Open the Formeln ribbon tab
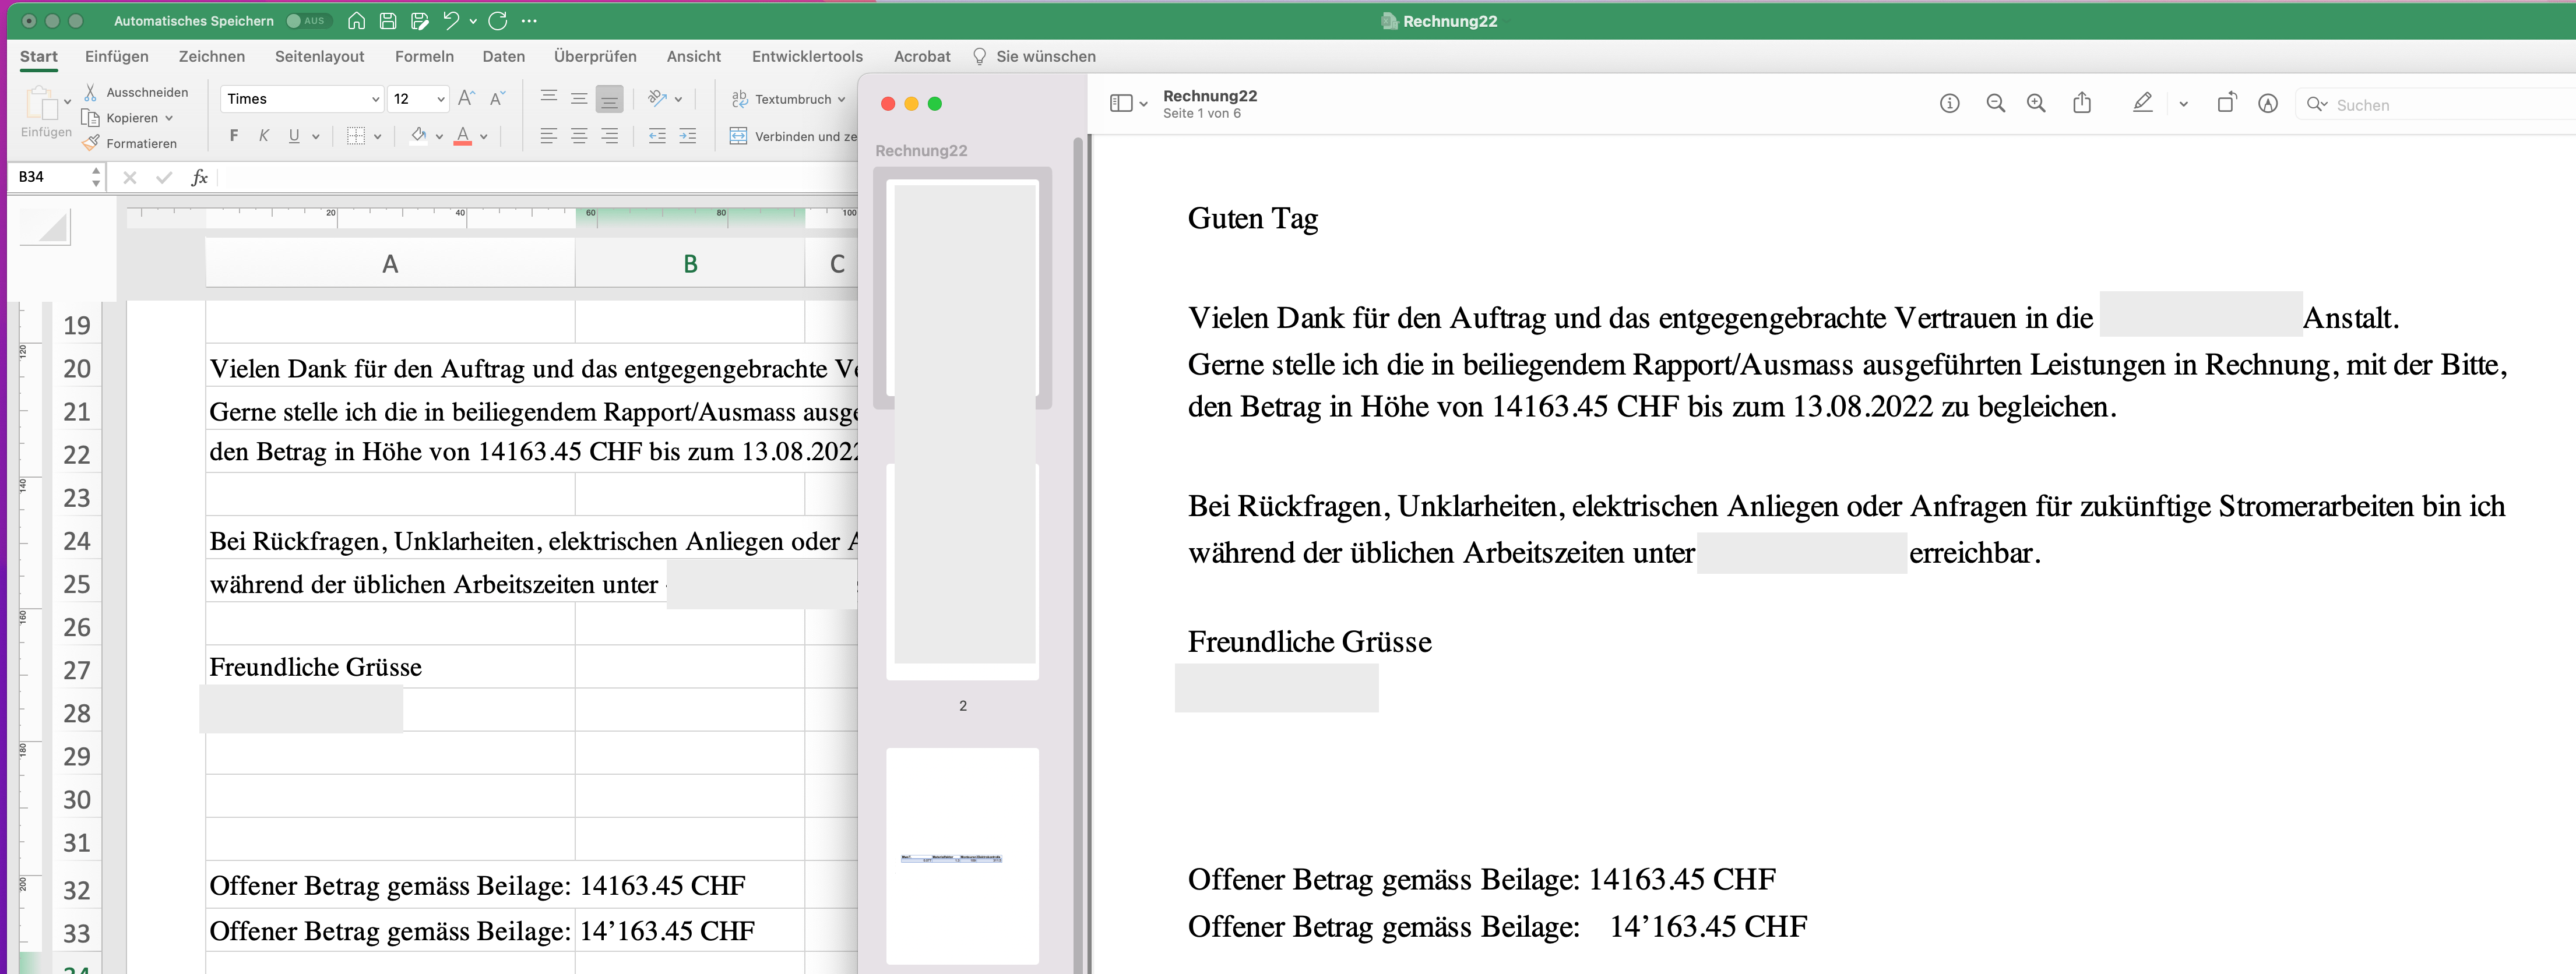Screen dimensions: 2576x974 [424, 56]
